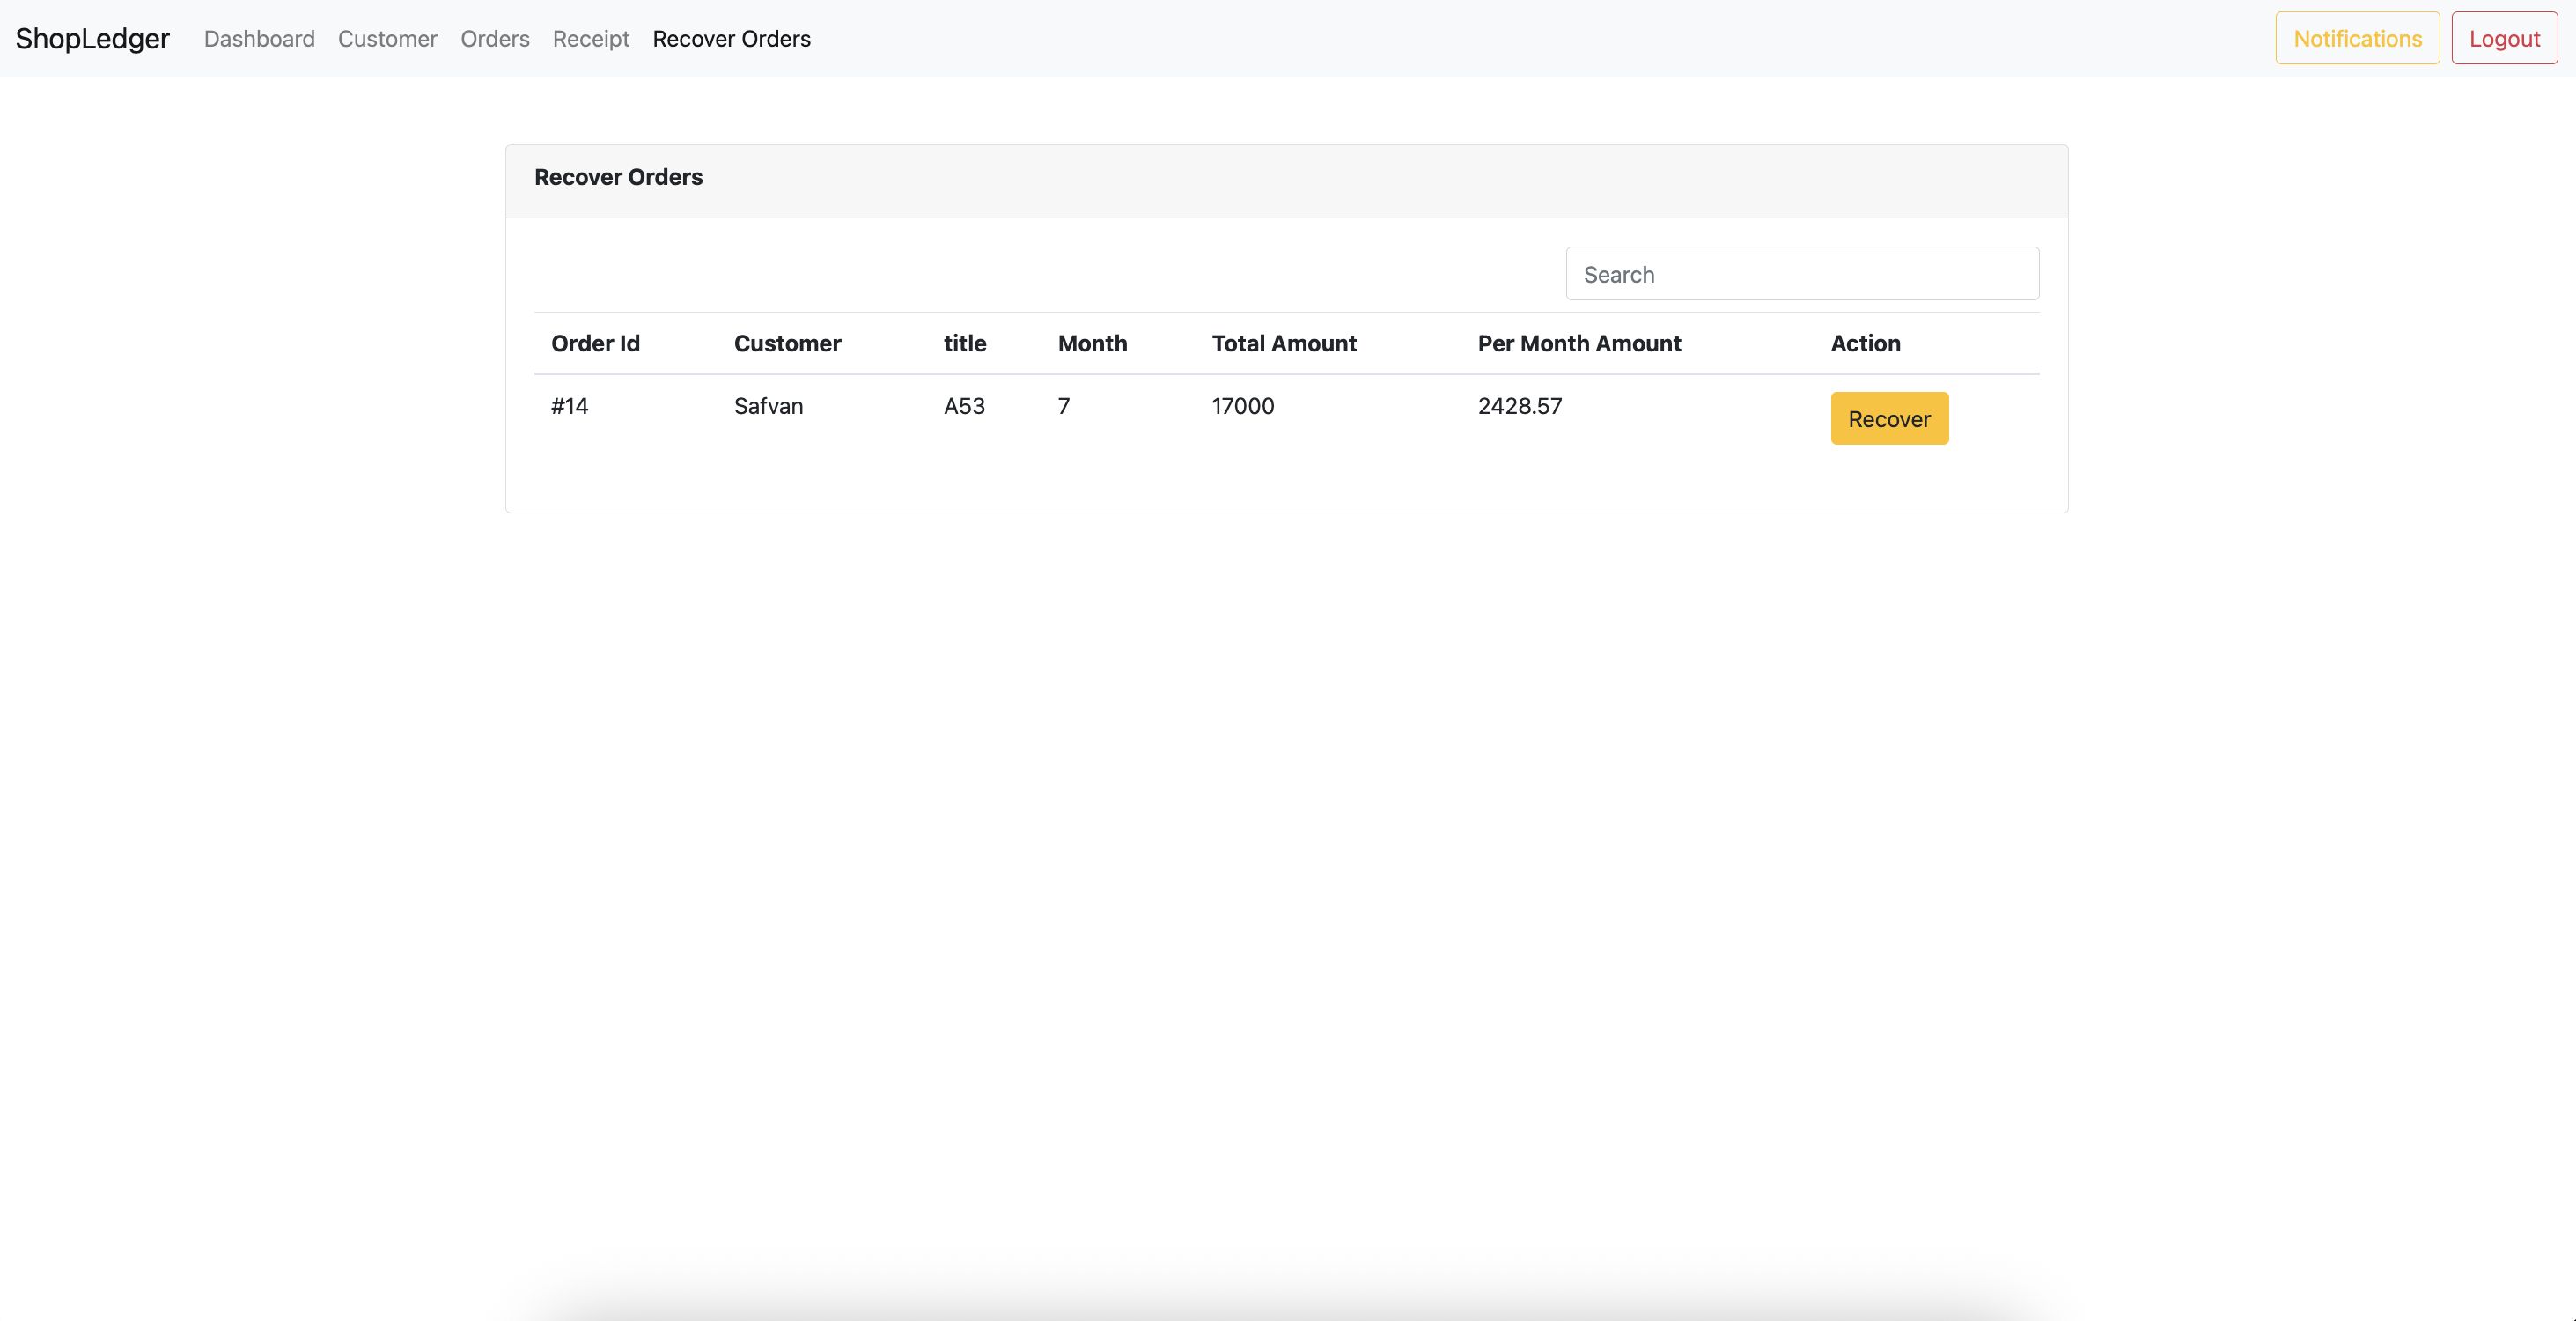
Task: Click the Customer column header
Action: (787, 343)
